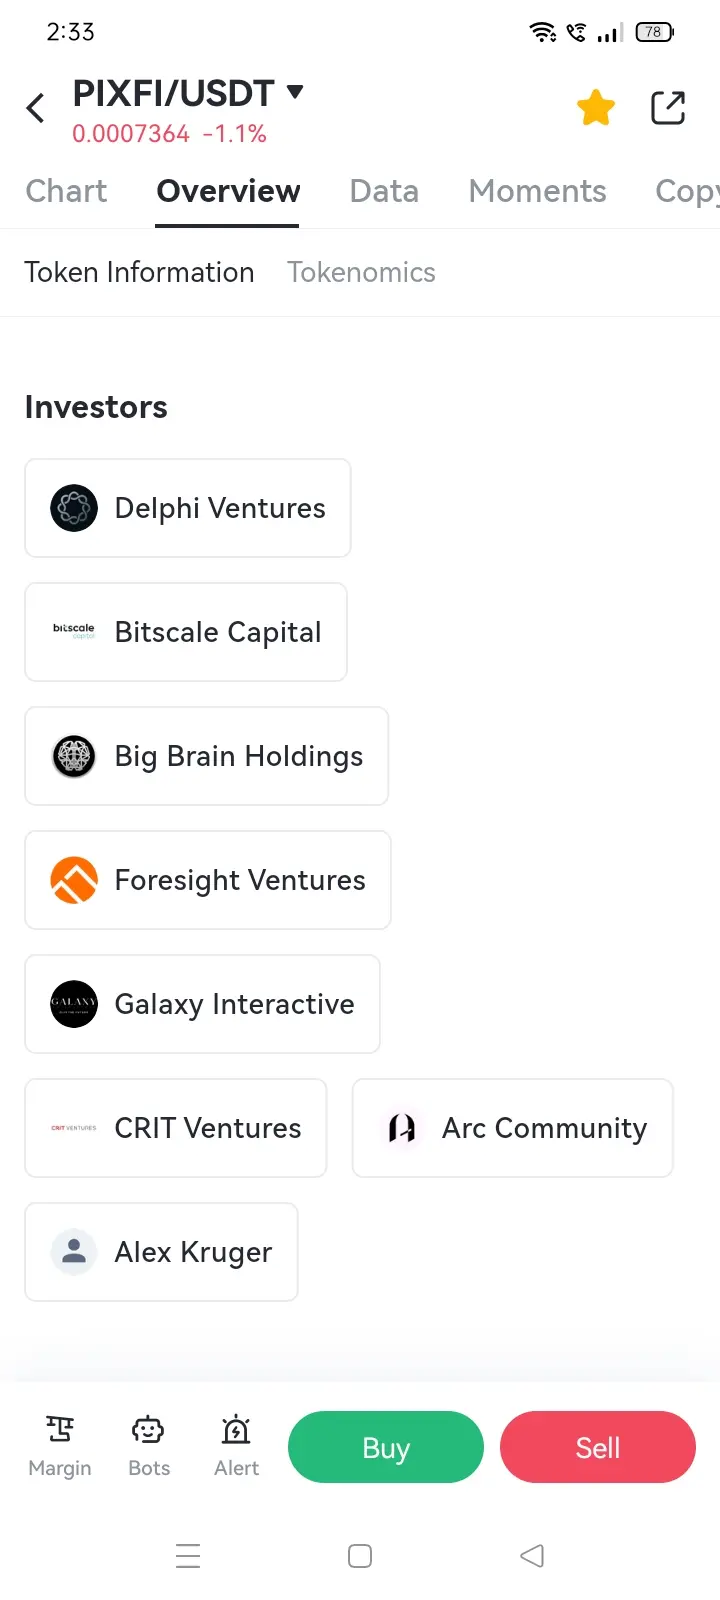Open the Arc Community investor card
This screenshot has height=1600, width=720.
[x=513, y=1128]
